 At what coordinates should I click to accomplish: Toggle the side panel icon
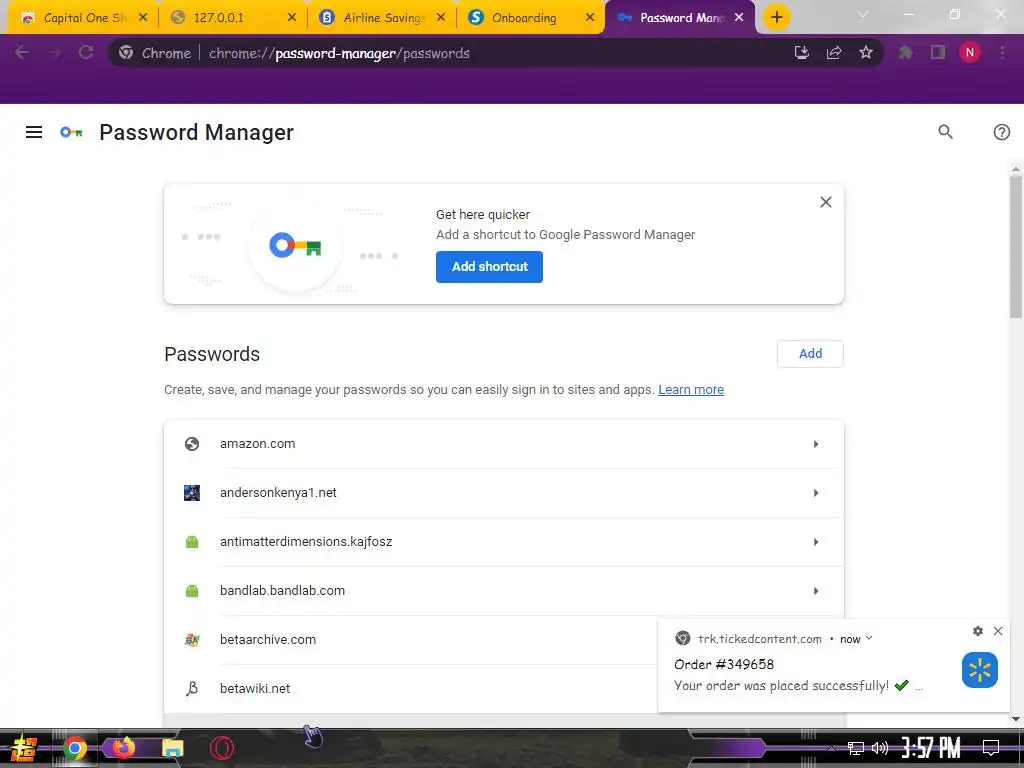click(x=938, y=53)
